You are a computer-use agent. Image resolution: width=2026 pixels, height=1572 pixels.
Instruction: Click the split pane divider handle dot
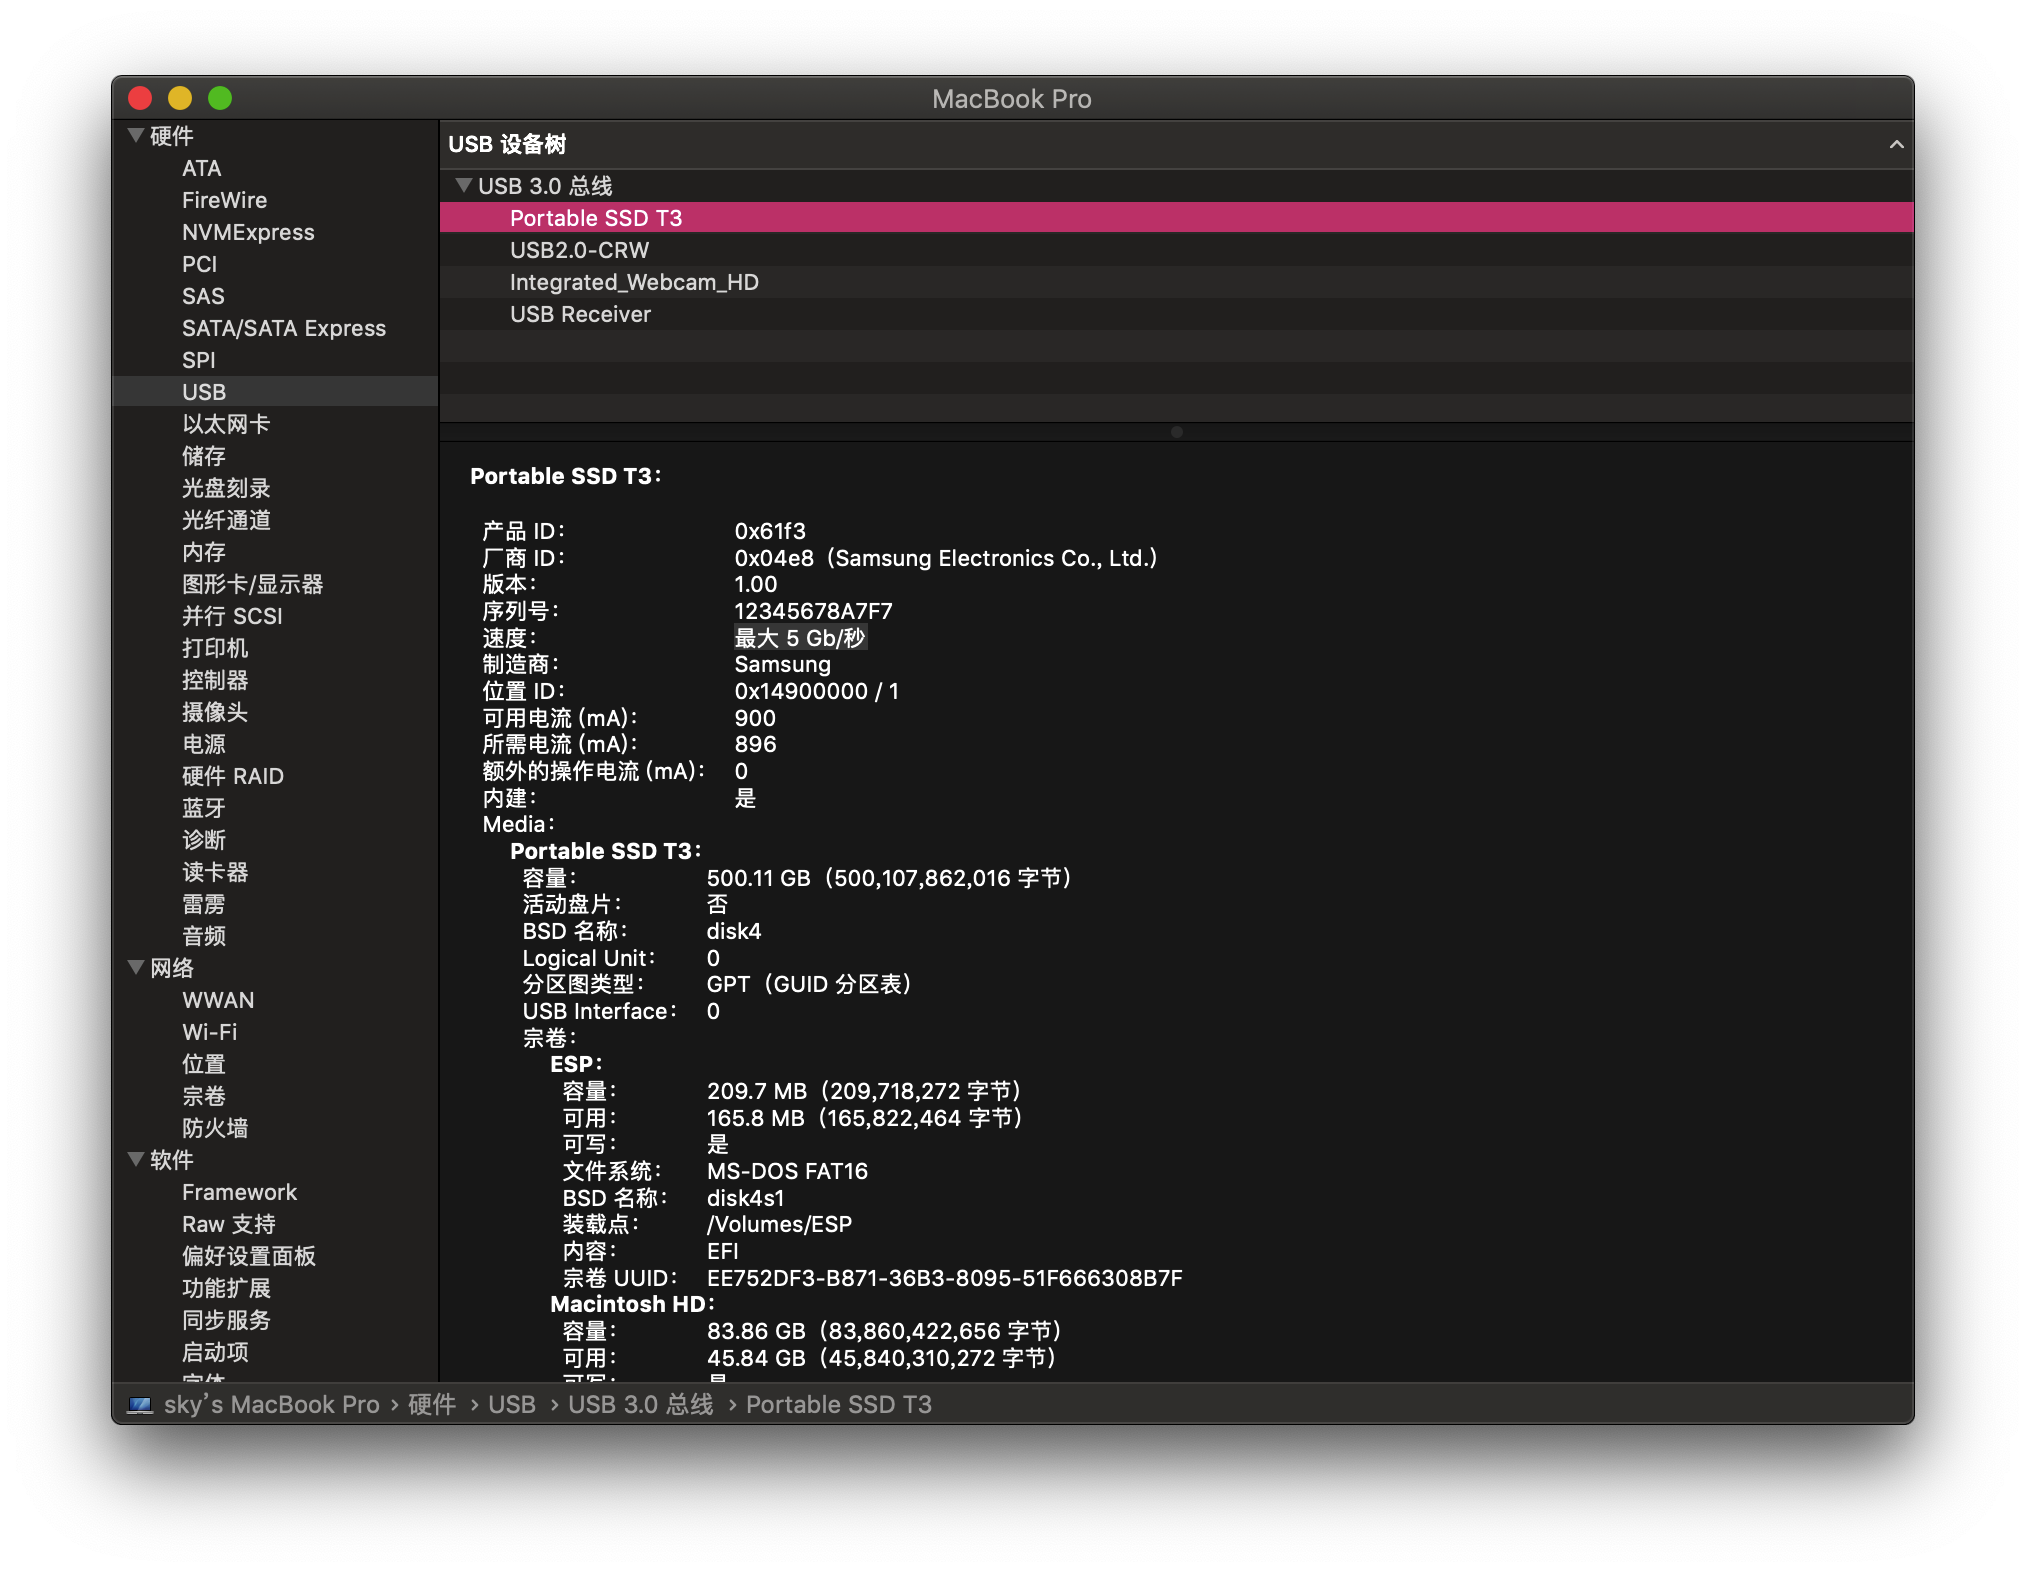(1177, 432)
